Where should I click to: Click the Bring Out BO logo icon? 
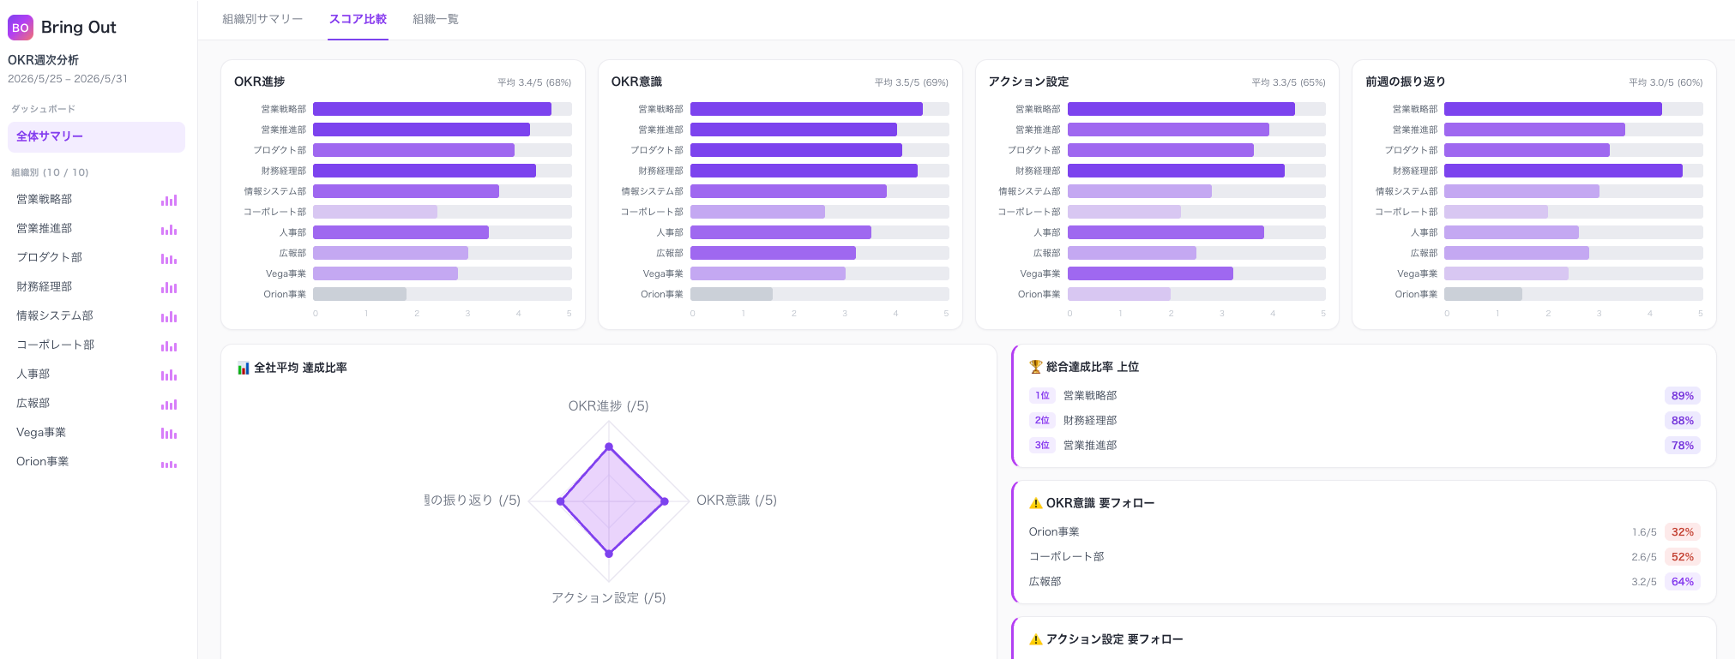pyautogui.click(x=20, y=27)
